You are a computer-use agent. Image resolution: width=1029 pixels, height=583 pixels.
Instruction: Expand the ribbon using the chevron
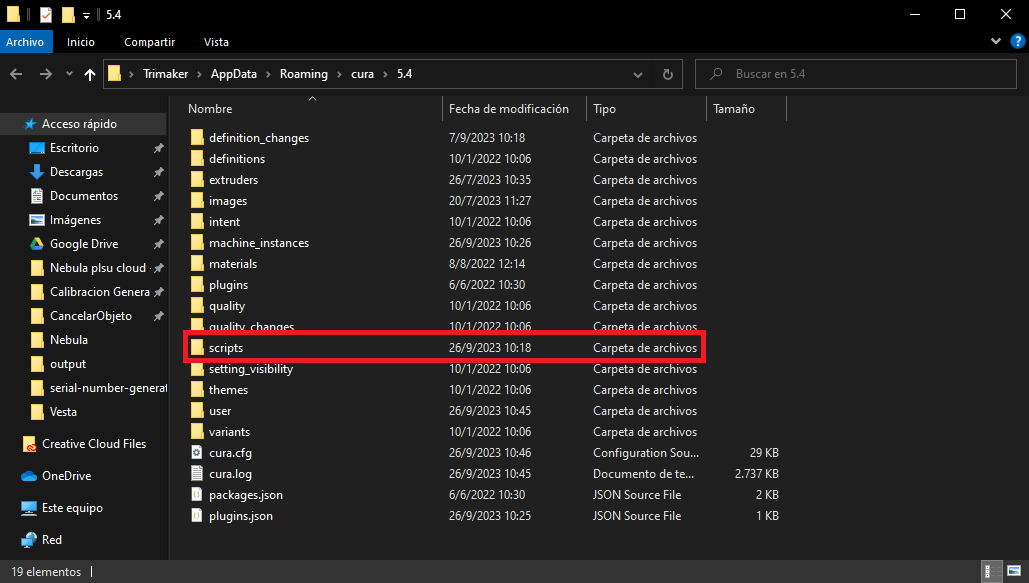pos(995,42)
